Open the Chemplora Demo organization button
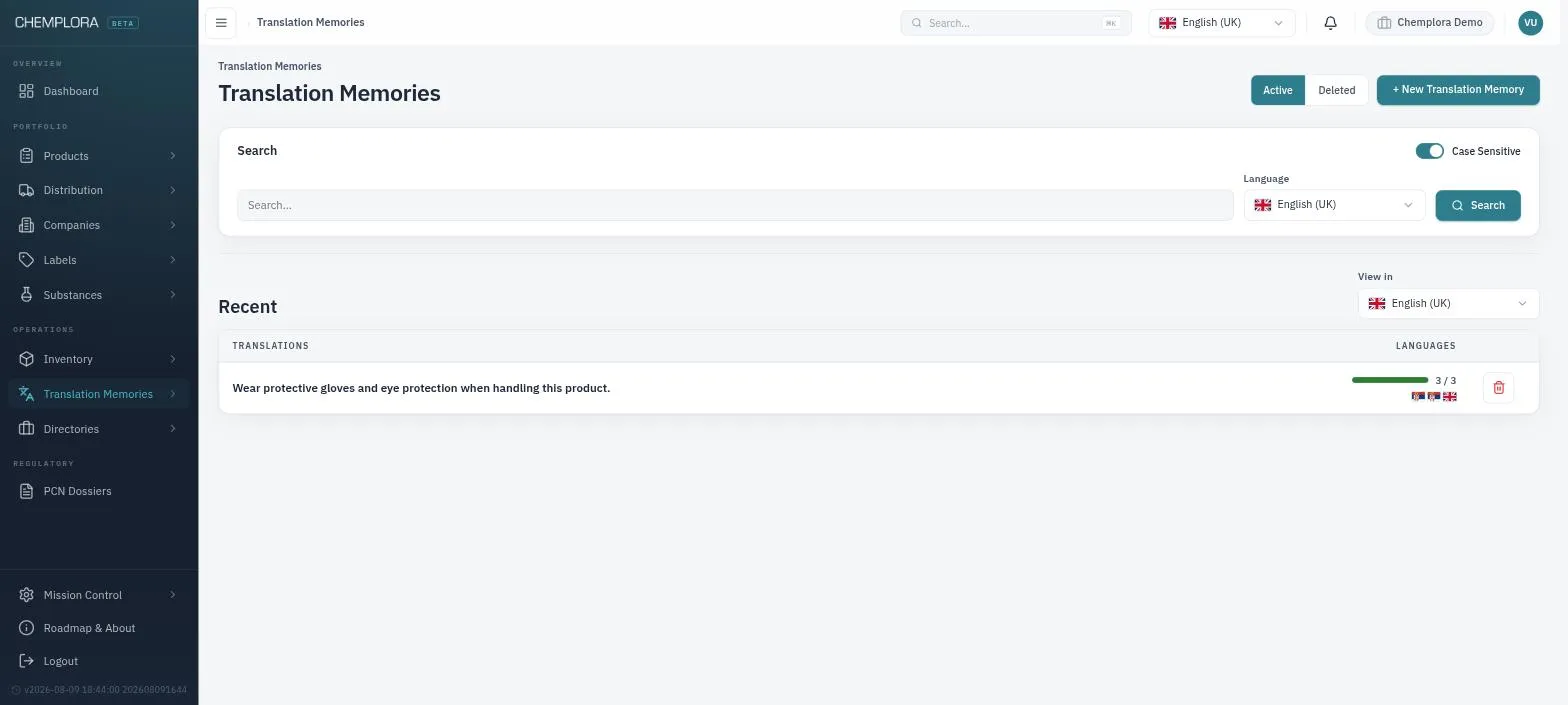 tap(1430, 23)
